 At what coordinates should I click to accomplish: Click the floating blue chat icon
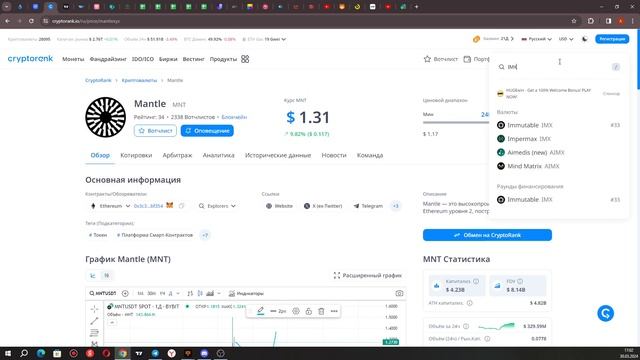tap(605, 313)
